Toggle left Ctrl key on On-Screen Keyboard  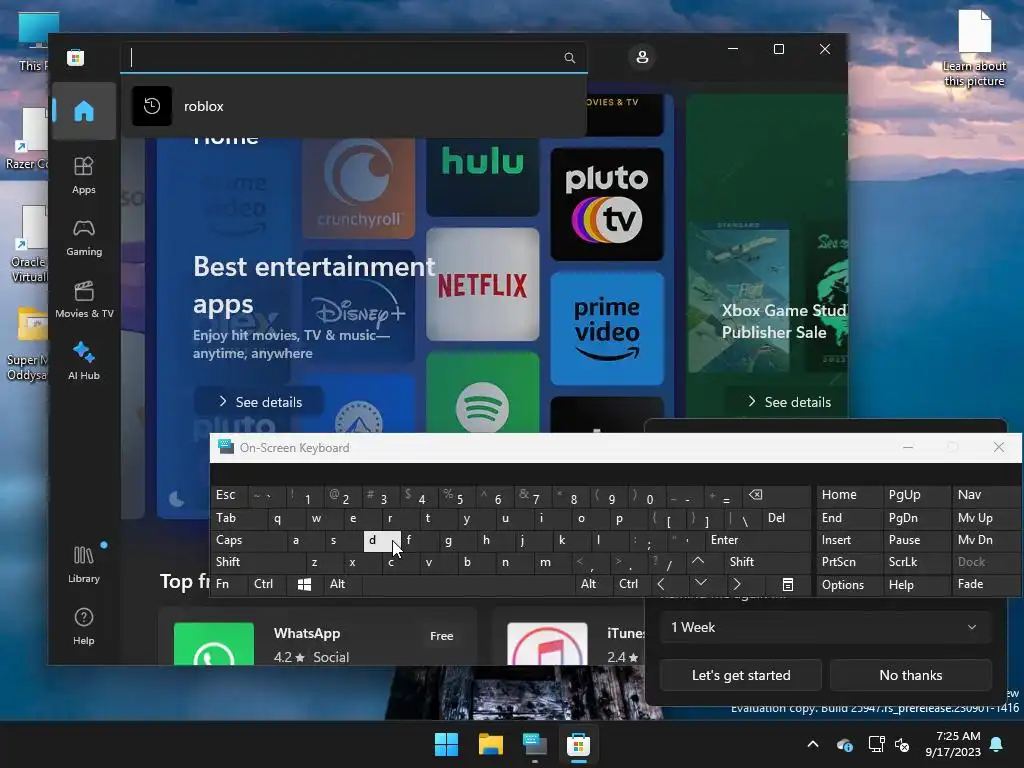[x=266, y=584]
